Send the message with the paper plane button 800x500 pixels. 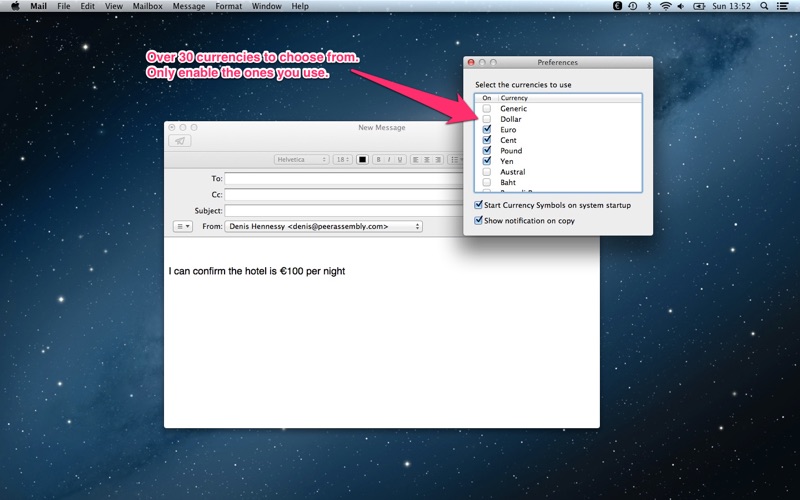(x=180, y=141)
